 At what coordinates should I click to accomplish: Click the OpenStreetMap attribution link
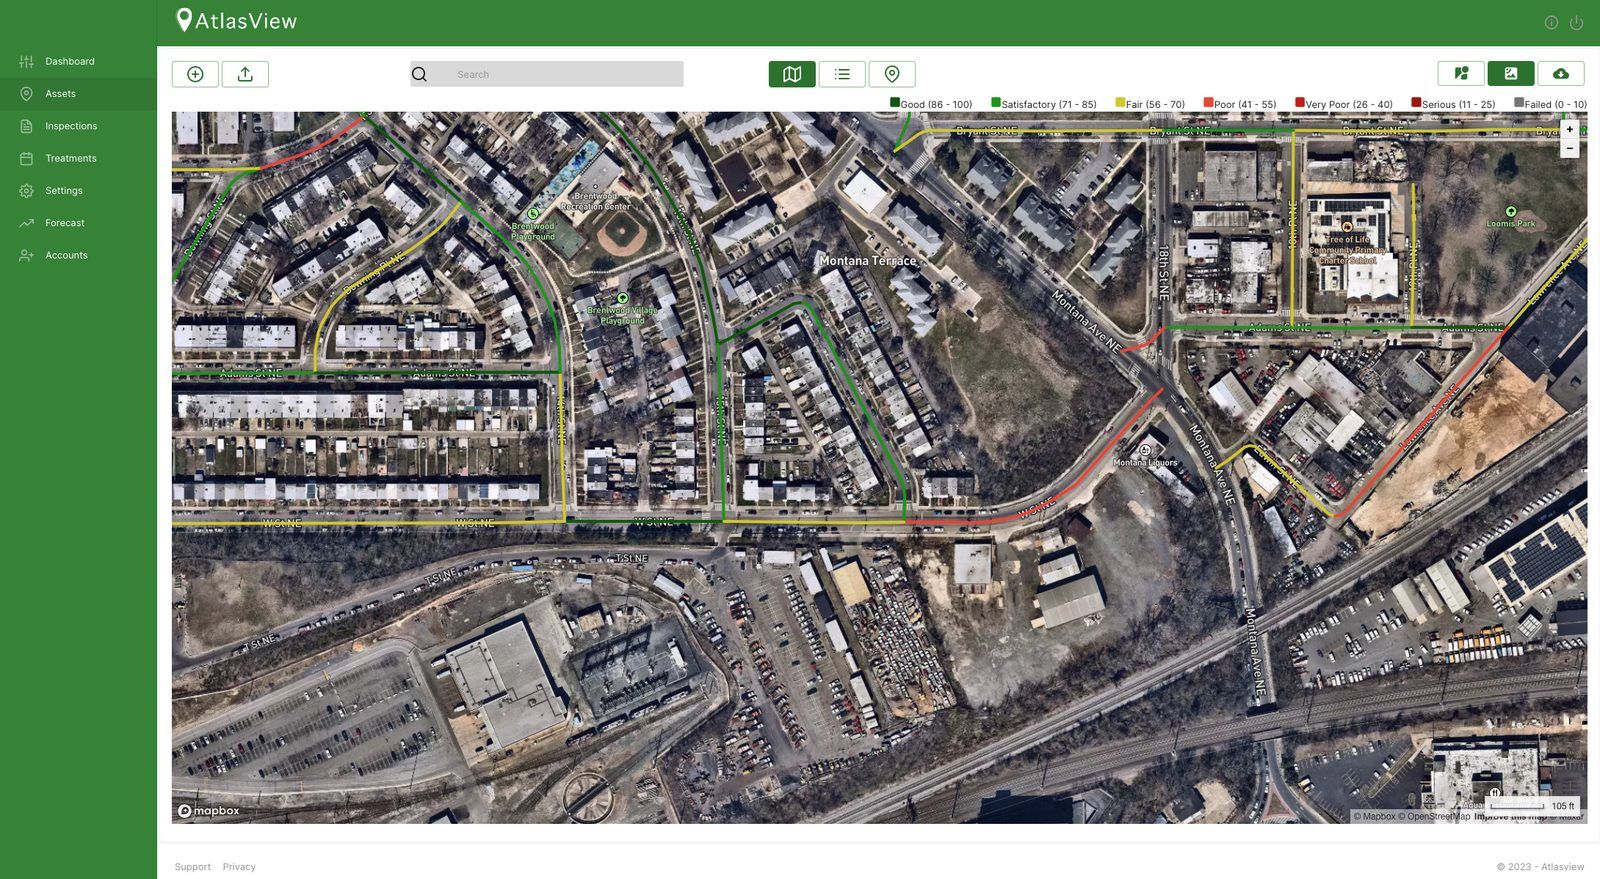click(1433, 817)
